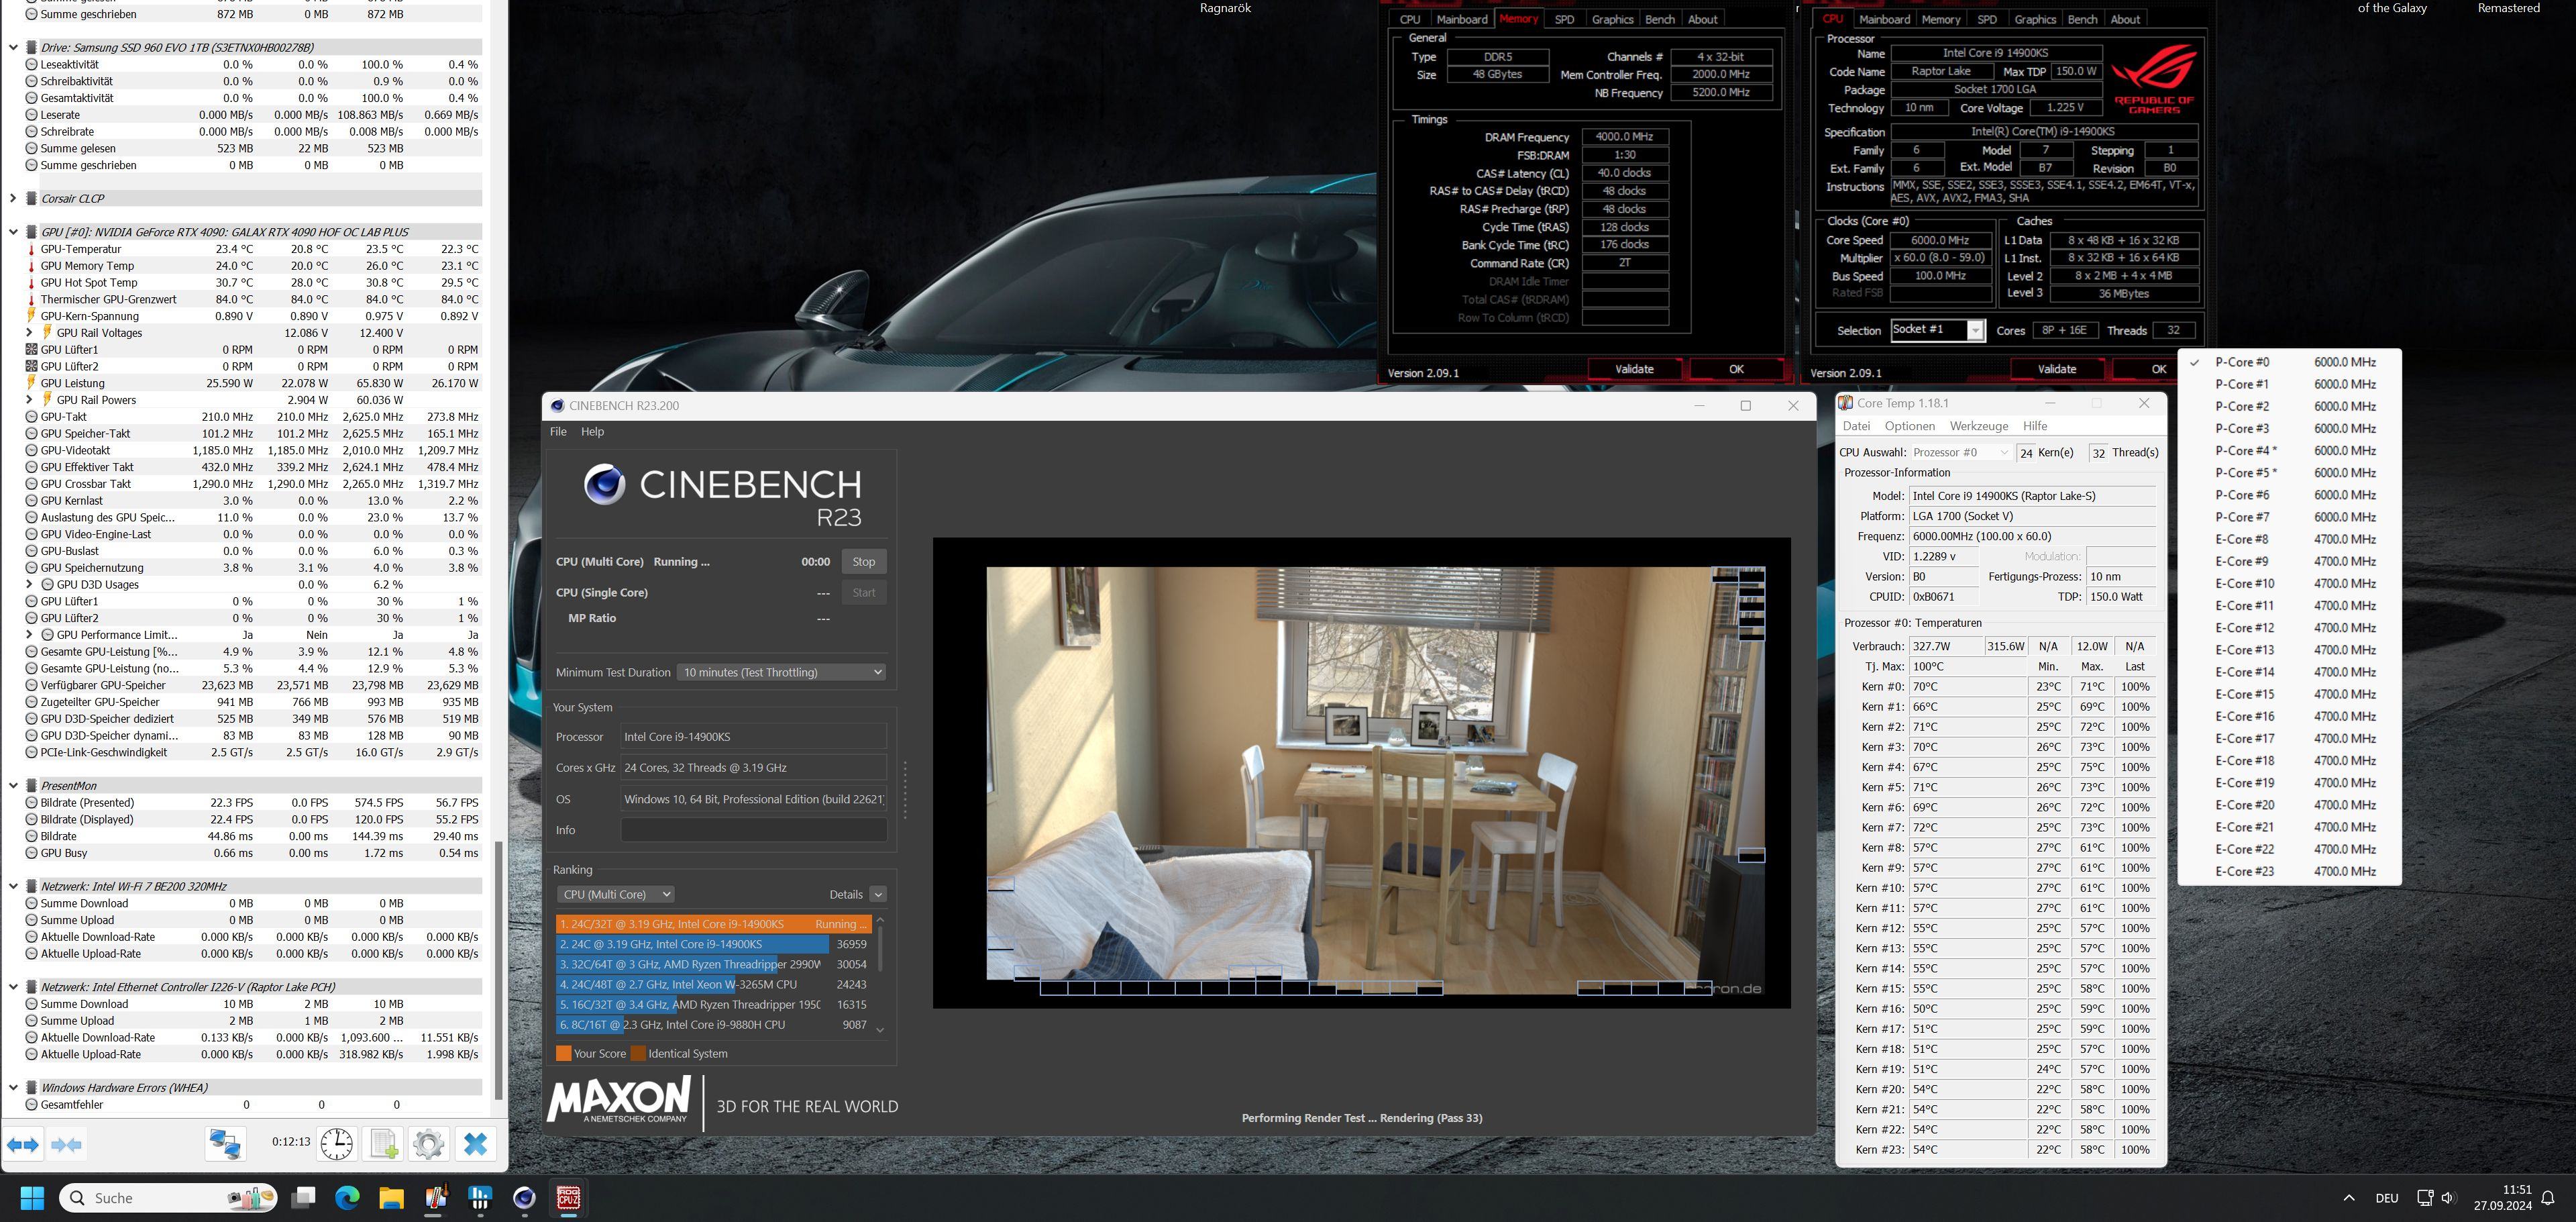Select E-Core #12 in core list
The image size is (2576, 1222).
tap(2289, 628)
